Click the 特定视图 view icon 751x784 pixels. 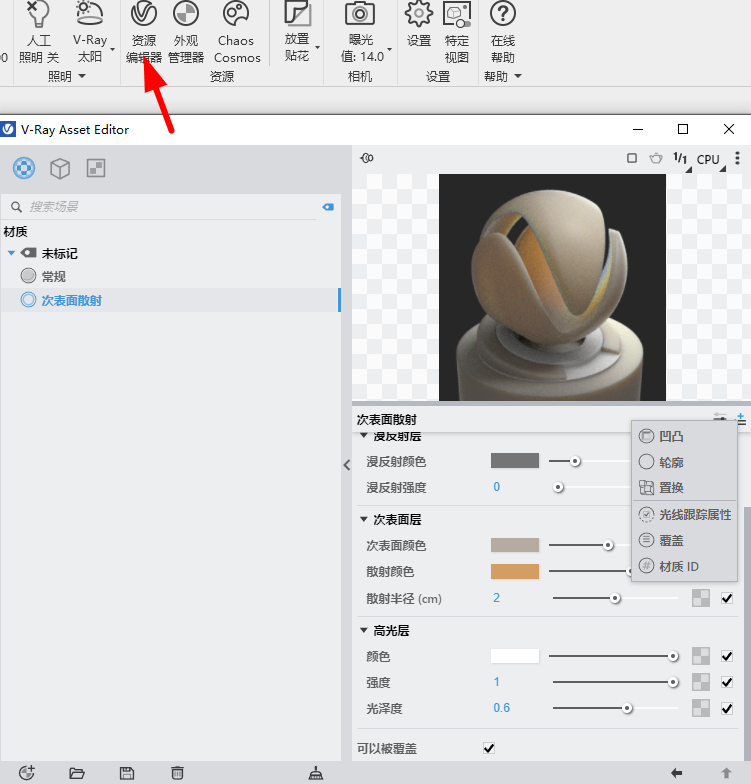[456, 14]
